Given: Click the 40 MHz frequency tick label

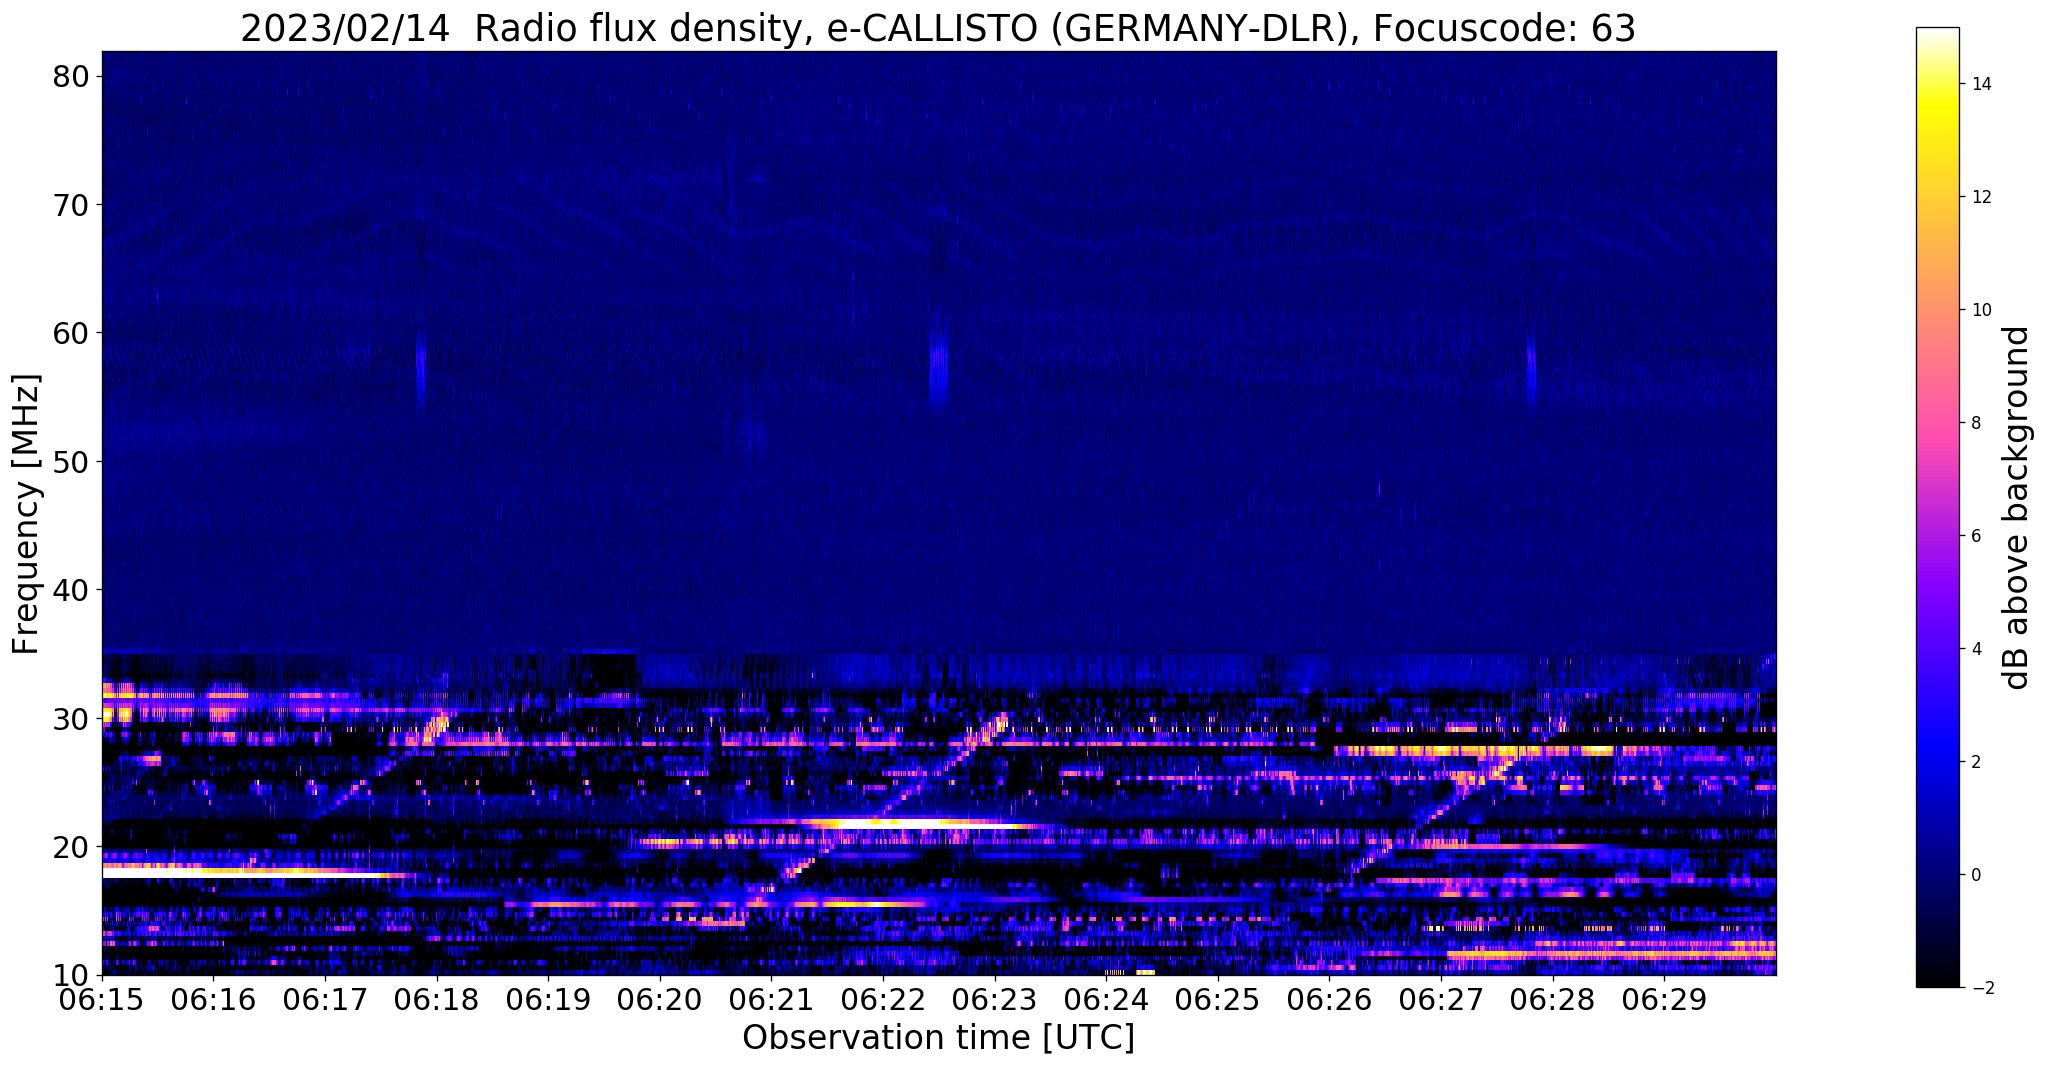Looking at the screenshot, I should click(x=72, y=590).
